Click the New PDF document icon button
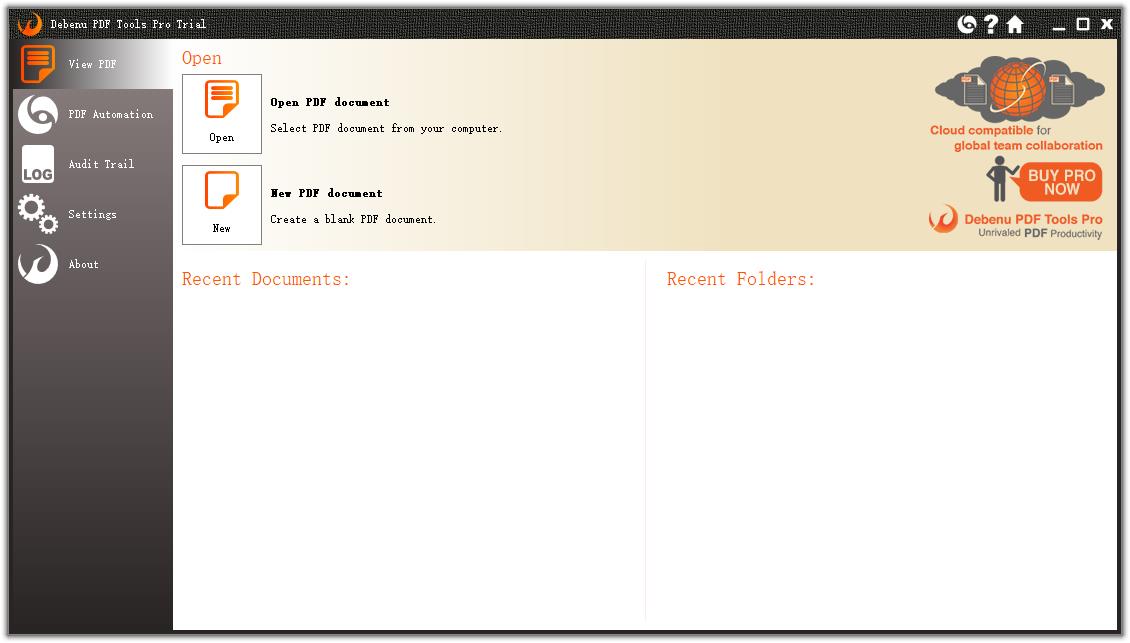 click(x=222, y=205)
